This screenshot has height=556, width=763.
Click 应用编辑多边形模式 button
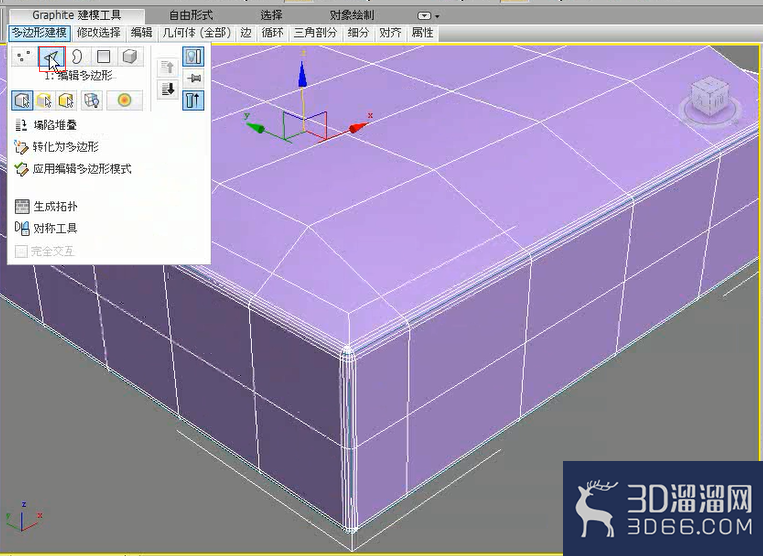[x=73, y=169]
